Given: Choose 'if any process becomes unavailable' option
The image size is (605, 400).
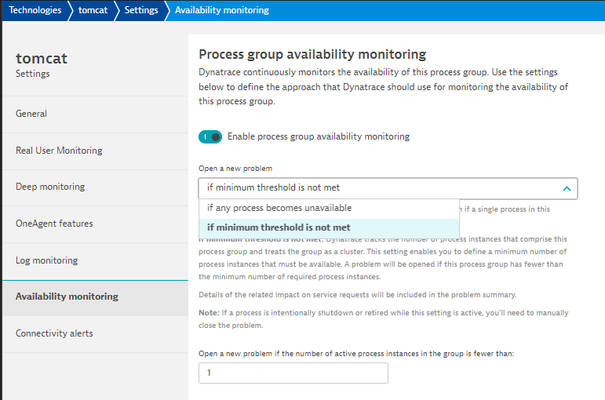Looking at the screenshot, I should pyautogui.click(x=279, y=208).
